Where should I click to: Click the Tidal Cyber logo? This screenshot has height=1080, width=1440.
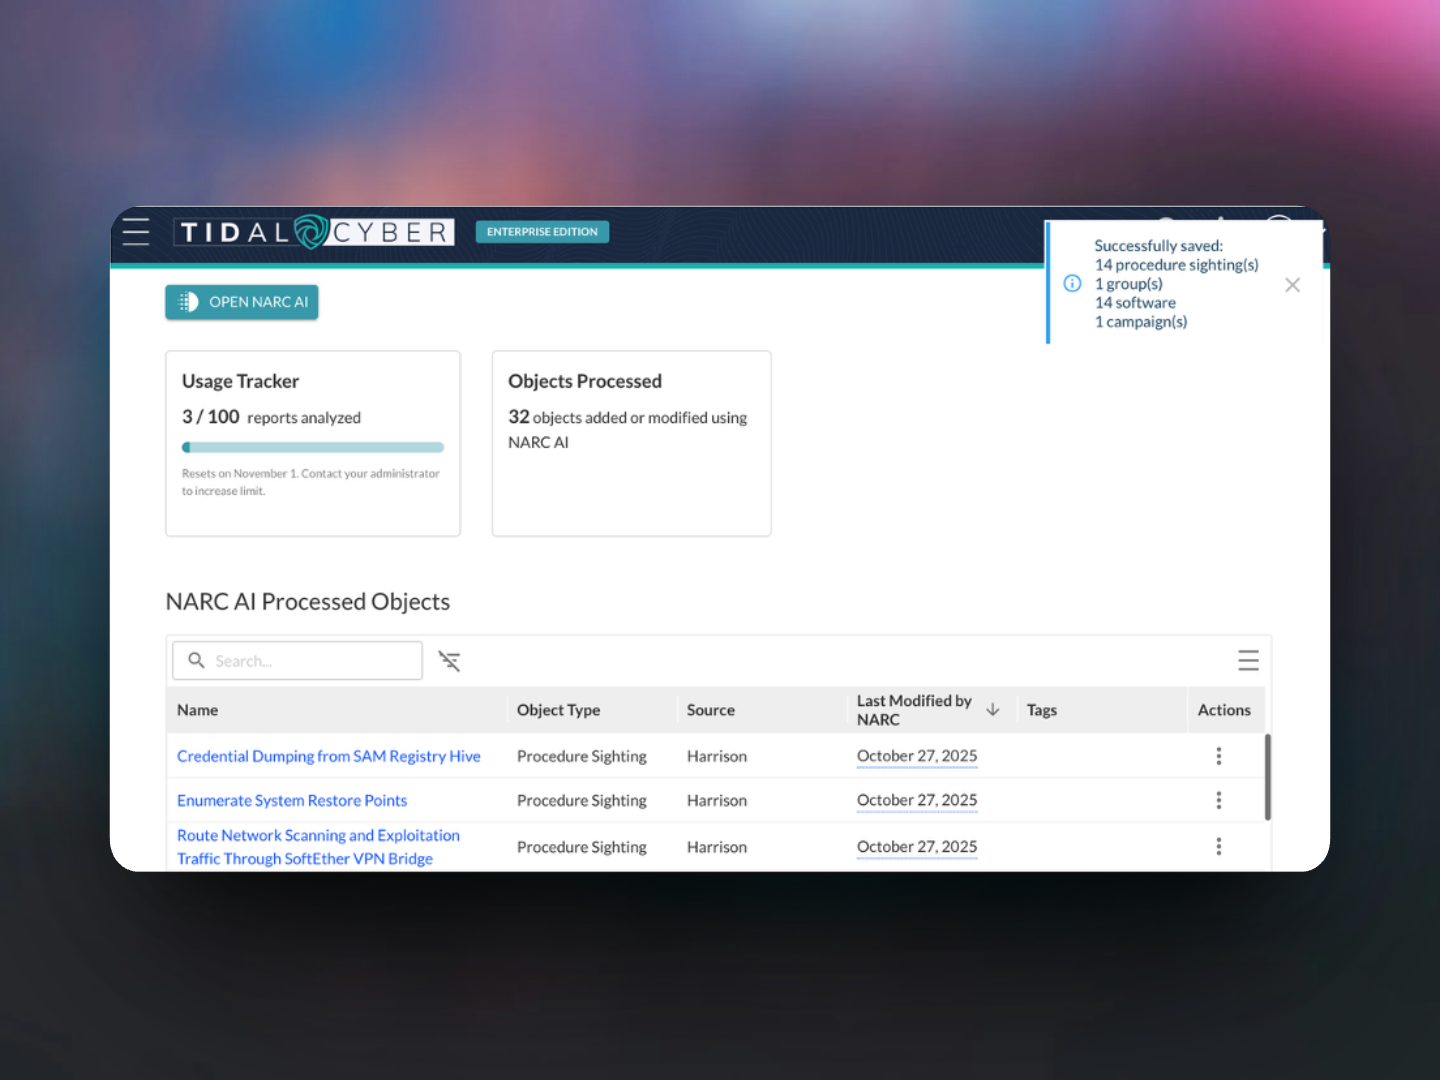[x=314, y=232]
